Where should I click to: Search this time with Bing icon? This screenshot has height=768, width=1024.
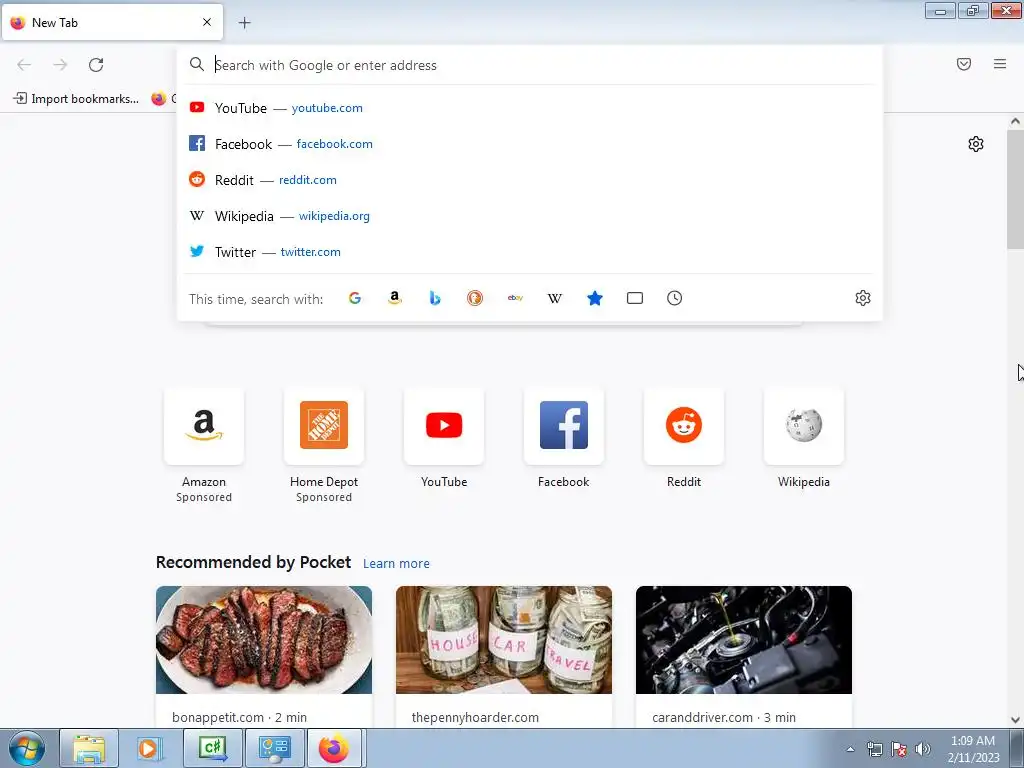click(435, 298)
